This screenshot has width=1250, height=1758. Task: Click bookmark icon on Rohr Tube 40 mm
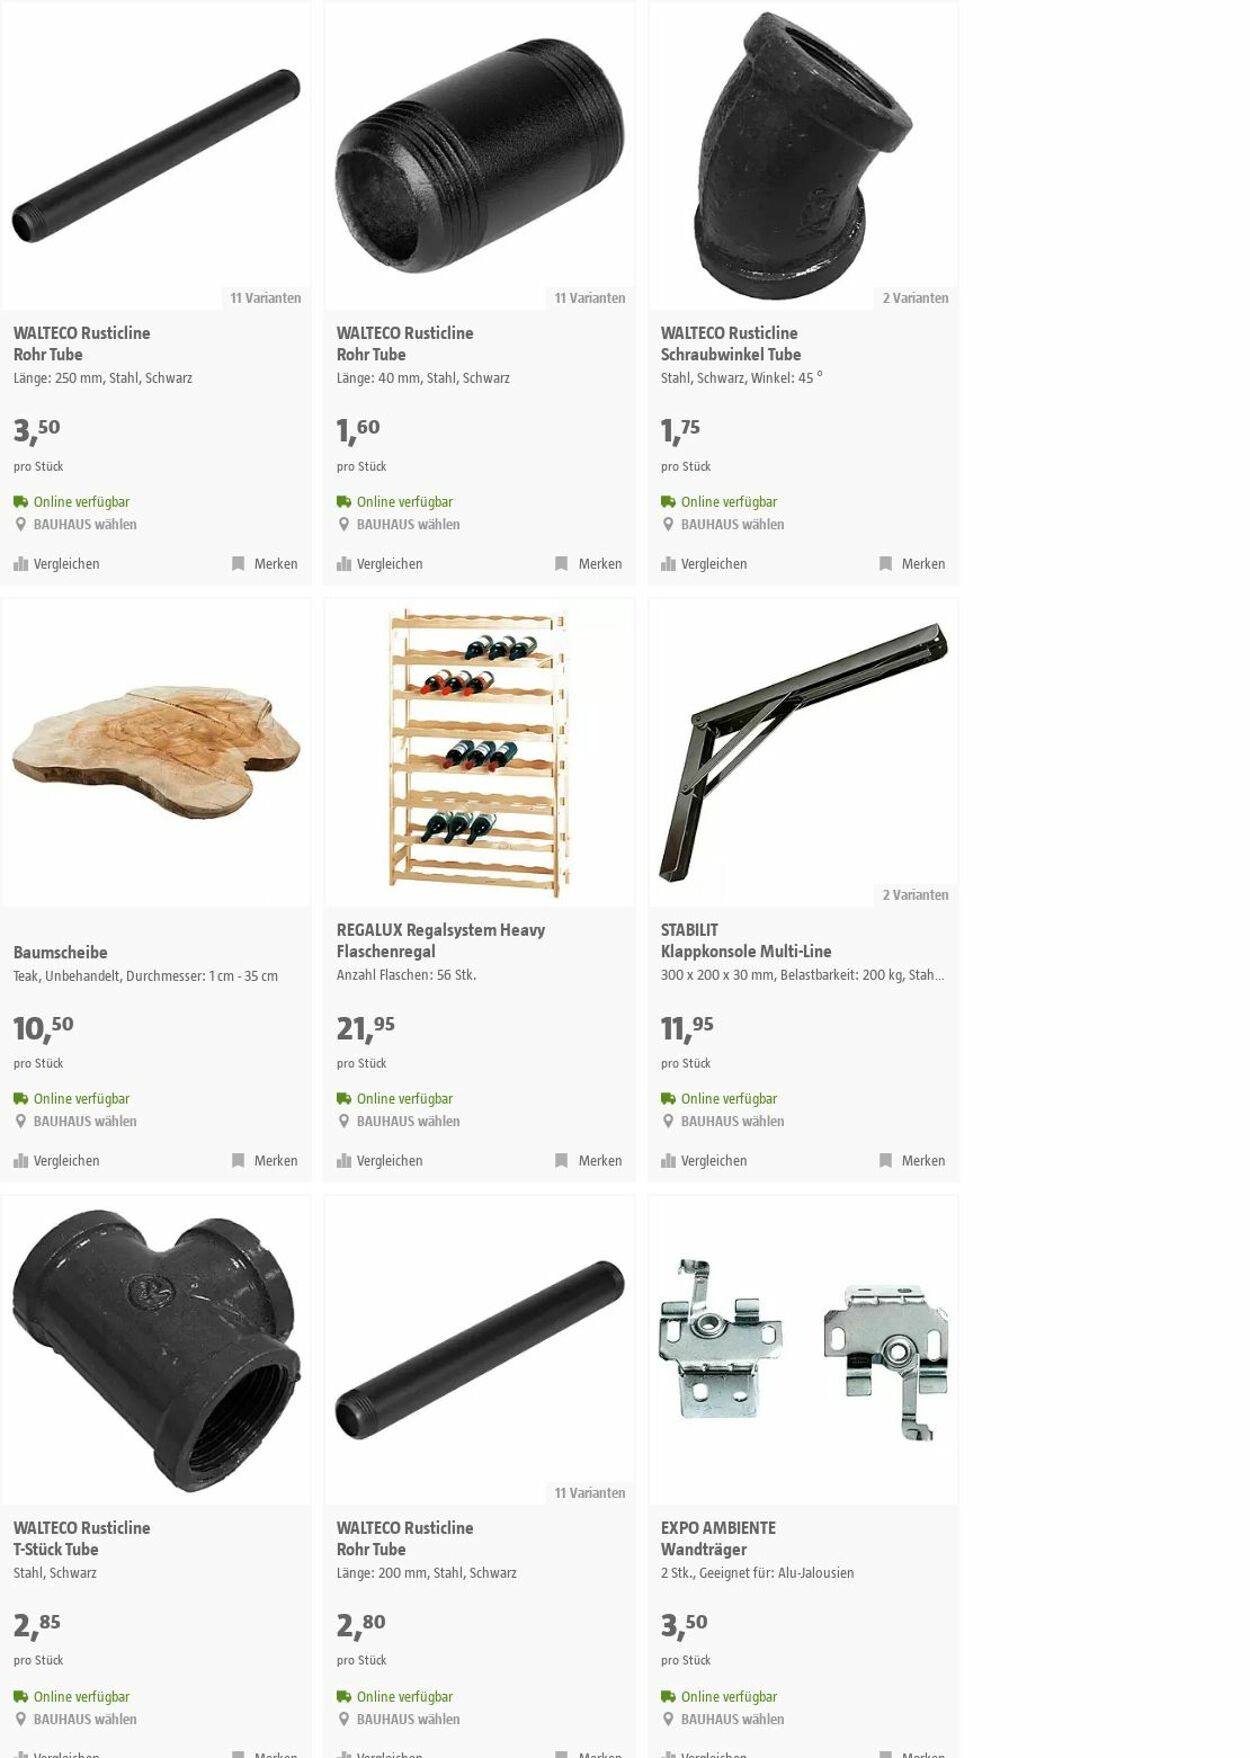[561, 564]
